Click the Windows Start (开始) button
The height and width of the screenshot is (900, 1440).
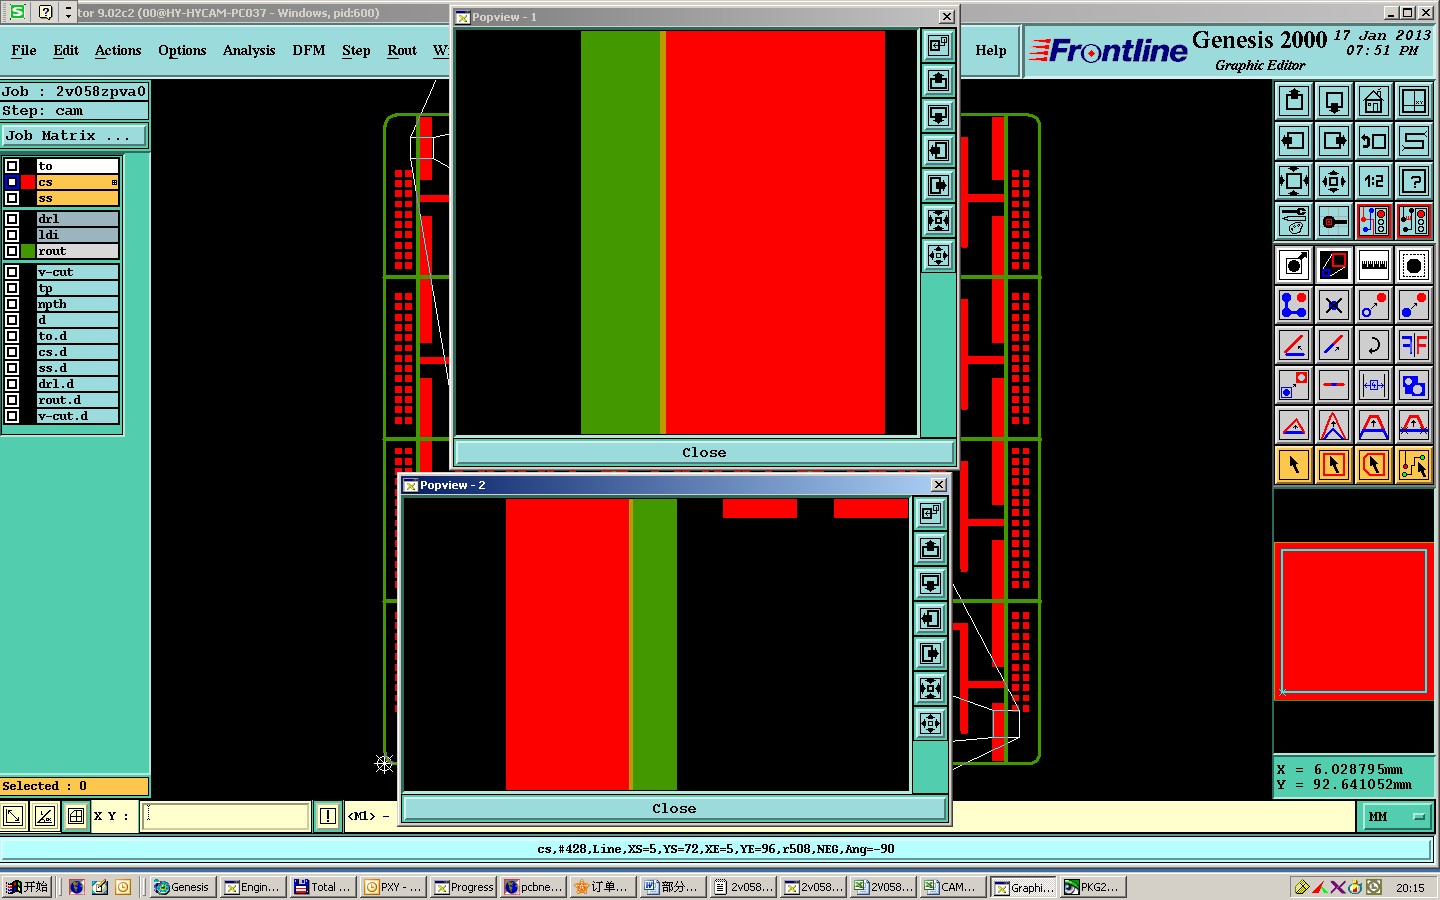[x=27, y=886]
